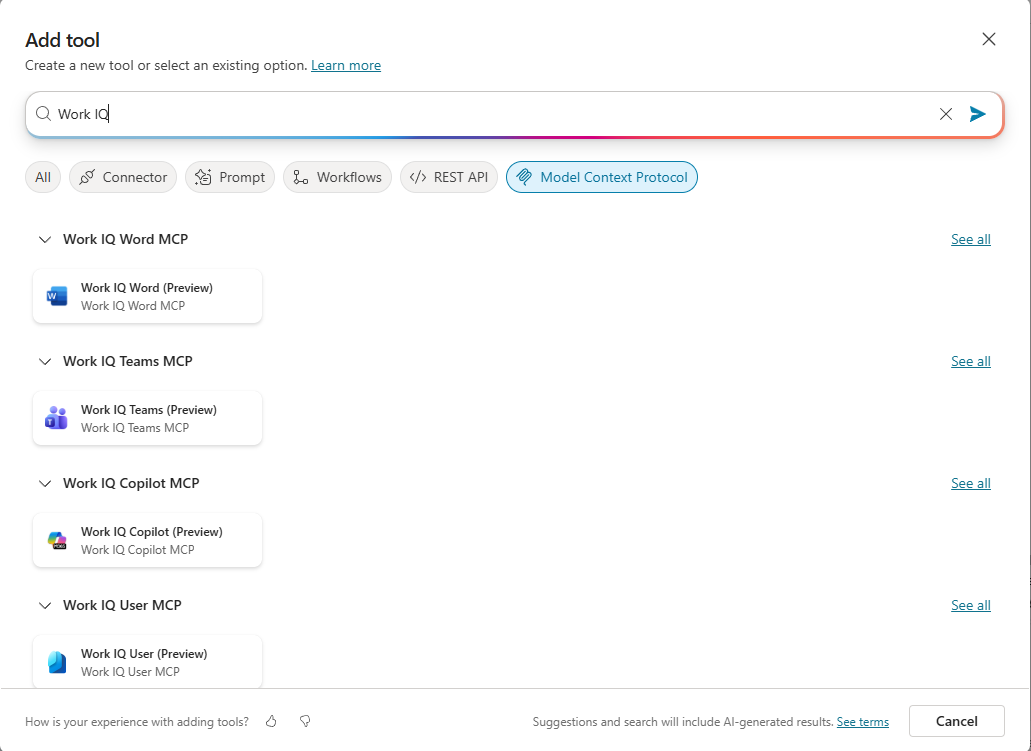1031x751 pixels.
Task: Click the Copilot app icon
Action: [57, 540]
